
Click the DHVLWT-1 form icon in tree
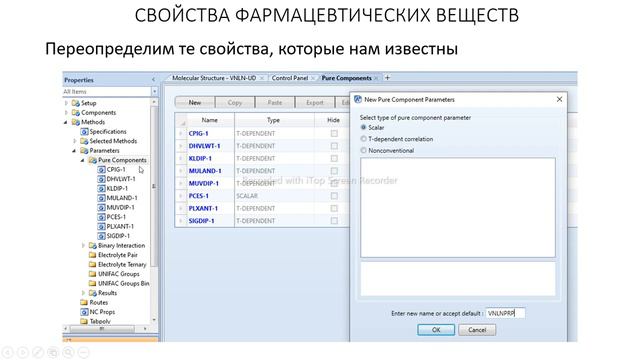pyautogui.click(x=101, y=179)
